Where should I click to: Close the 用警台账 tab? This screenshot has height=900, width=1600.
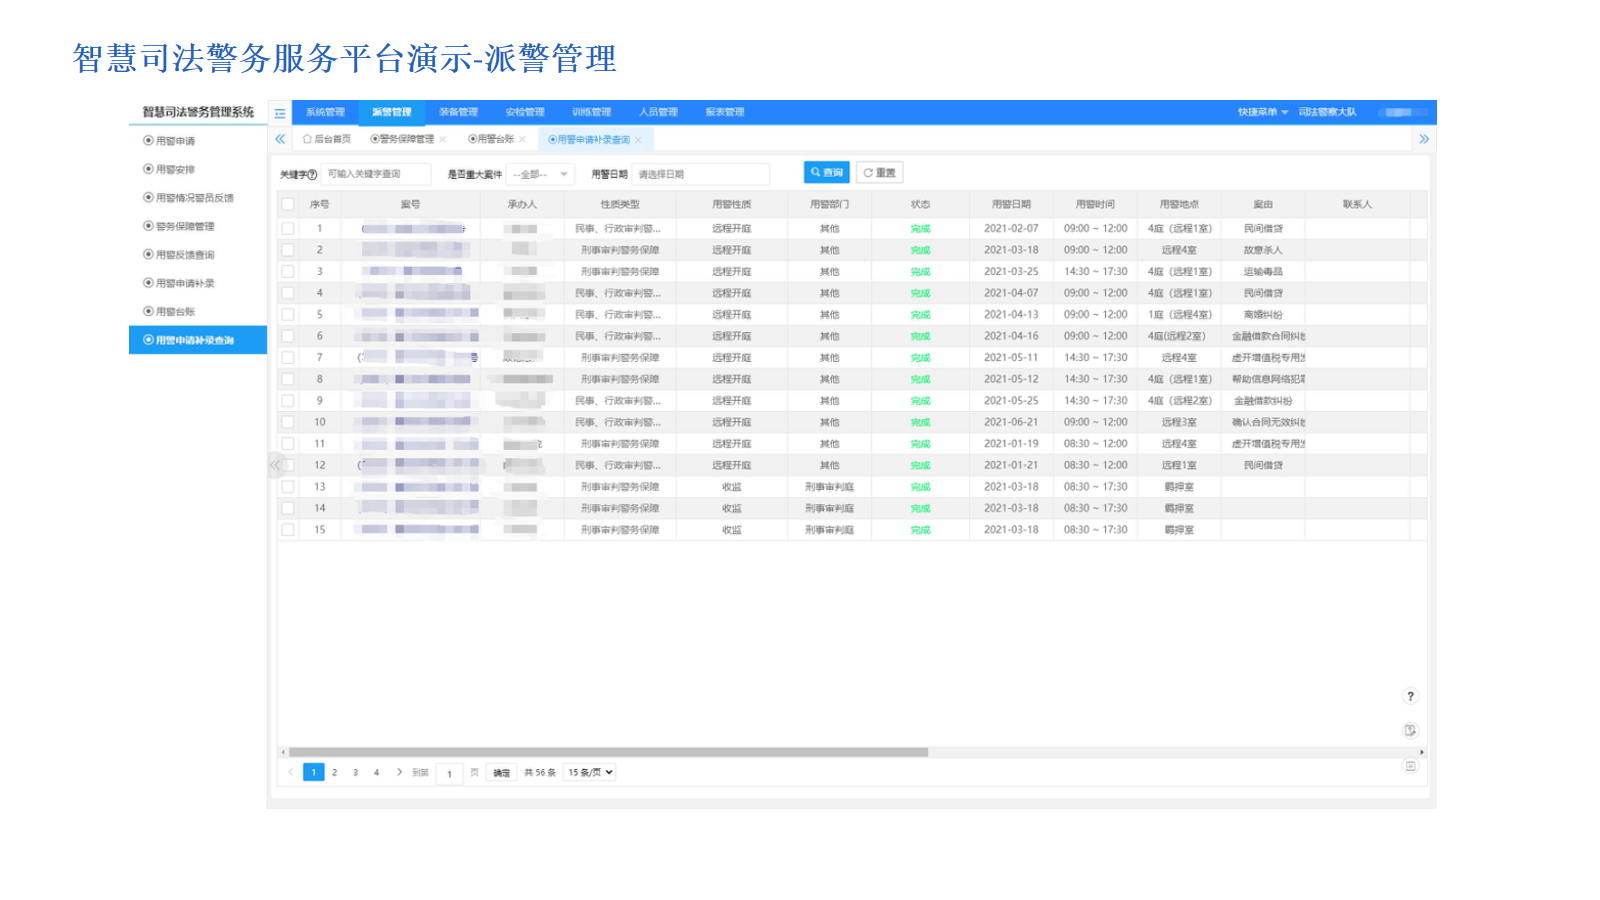522,140
